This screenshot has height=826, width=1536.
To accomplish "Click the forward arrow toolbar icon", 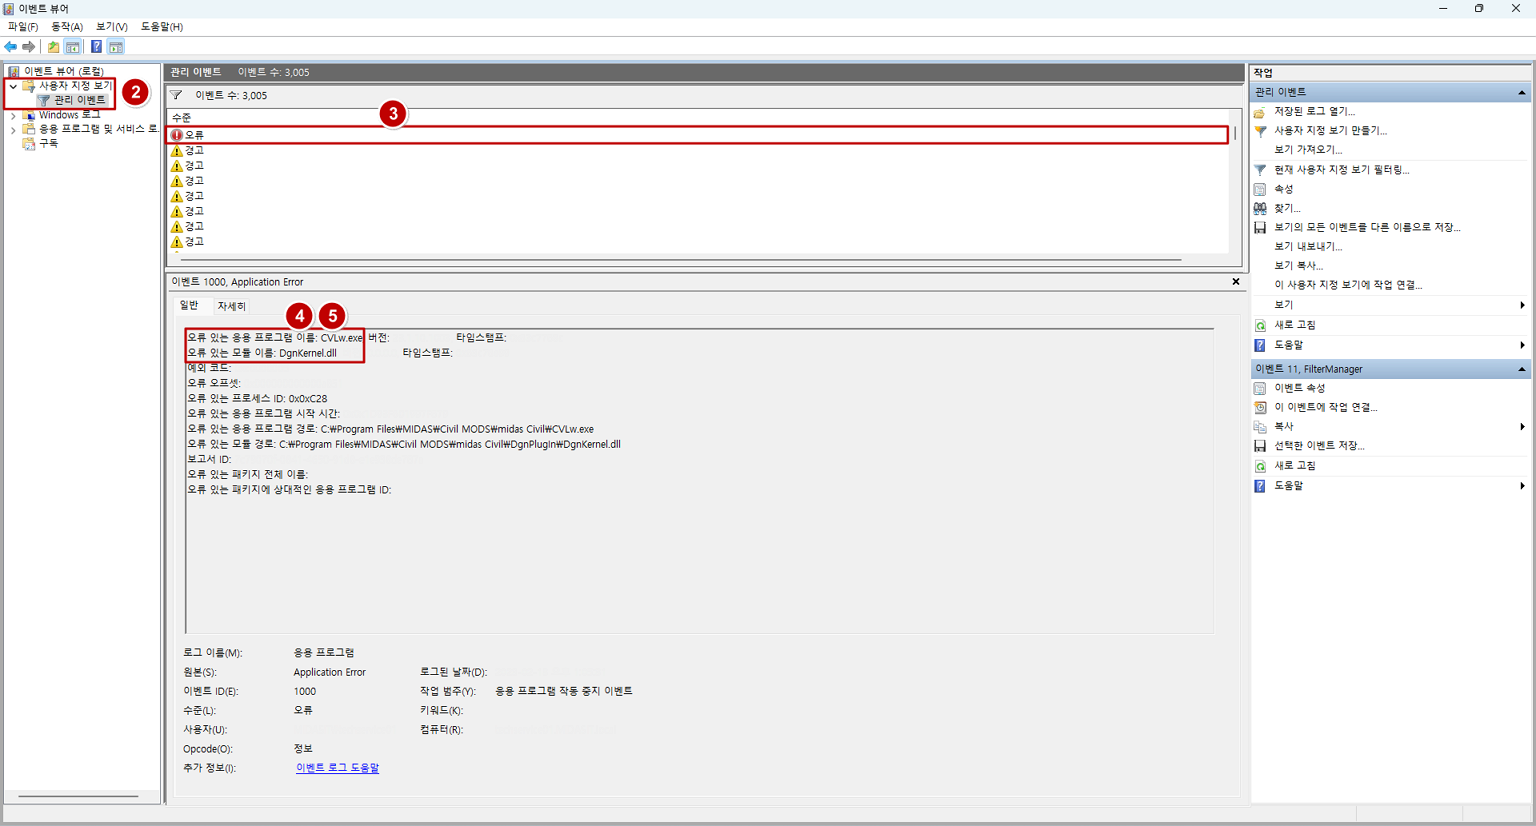I will click(x=29, y=47).
